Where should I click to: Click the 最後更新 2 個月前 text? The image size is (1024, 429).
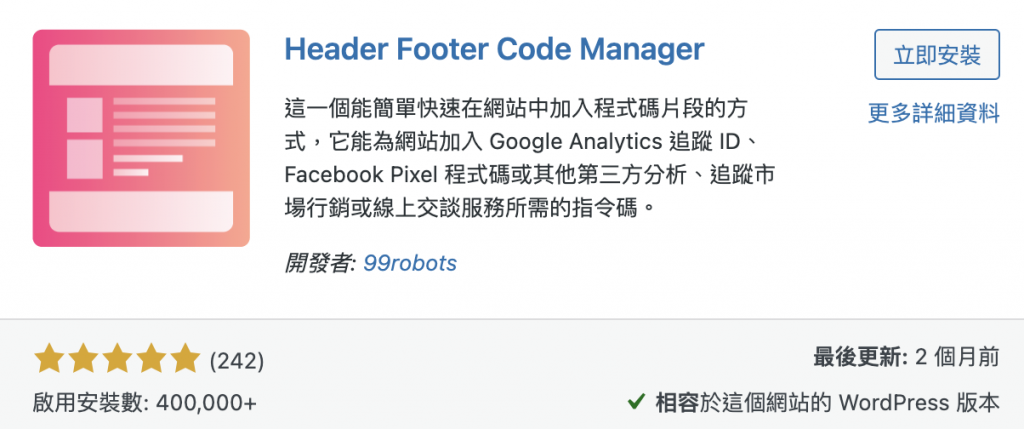click(x=906, y=357)
